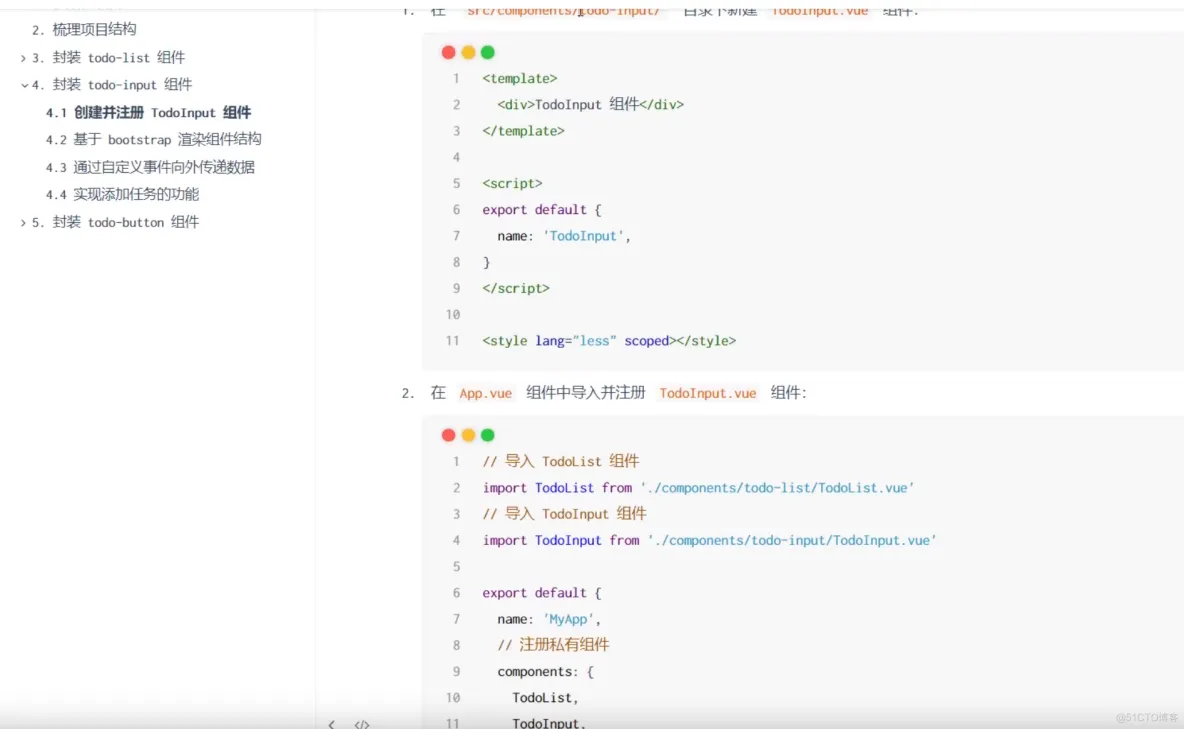The height and width of the screenshot is (729, 1184).
Task: Click the </template> closing tag line
Action: pyautogui.click(x=523, y=131)
